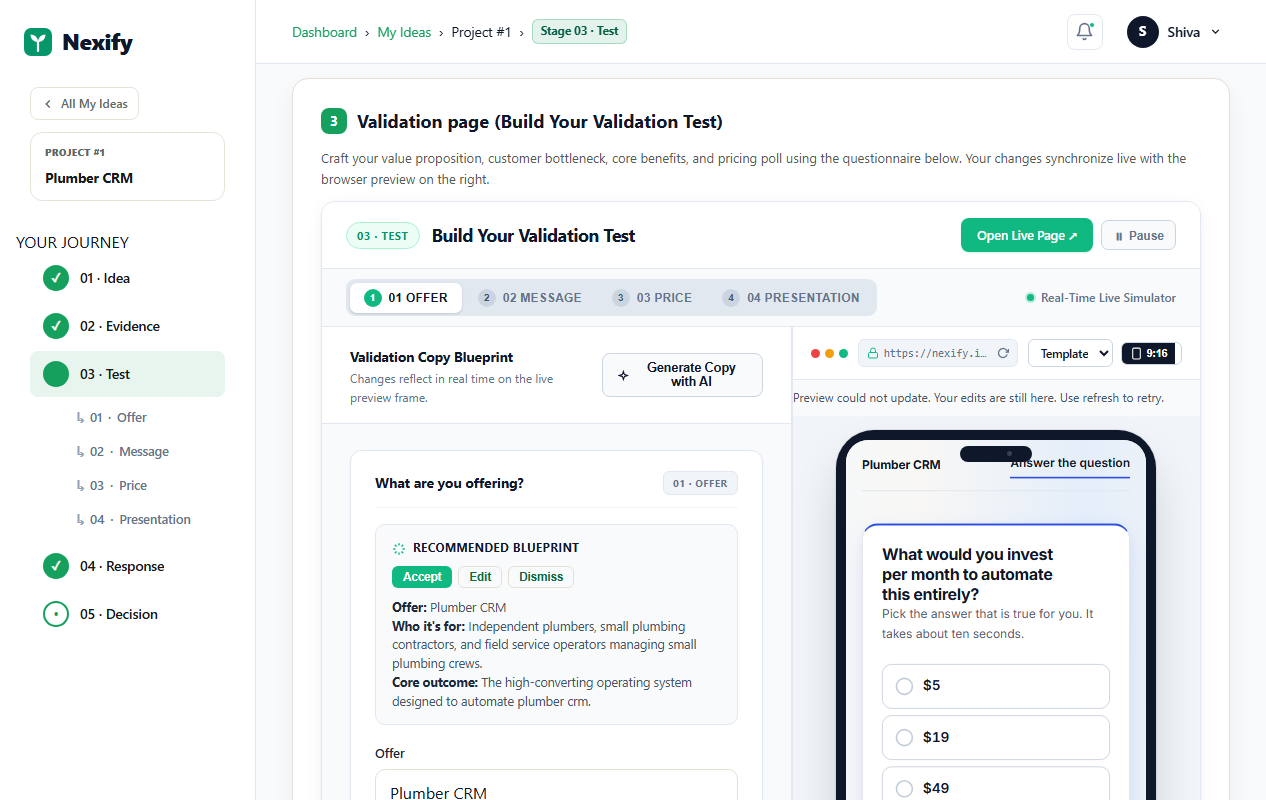
Task: Open the 05 · Decision journey step
Action: coord(127,614)
